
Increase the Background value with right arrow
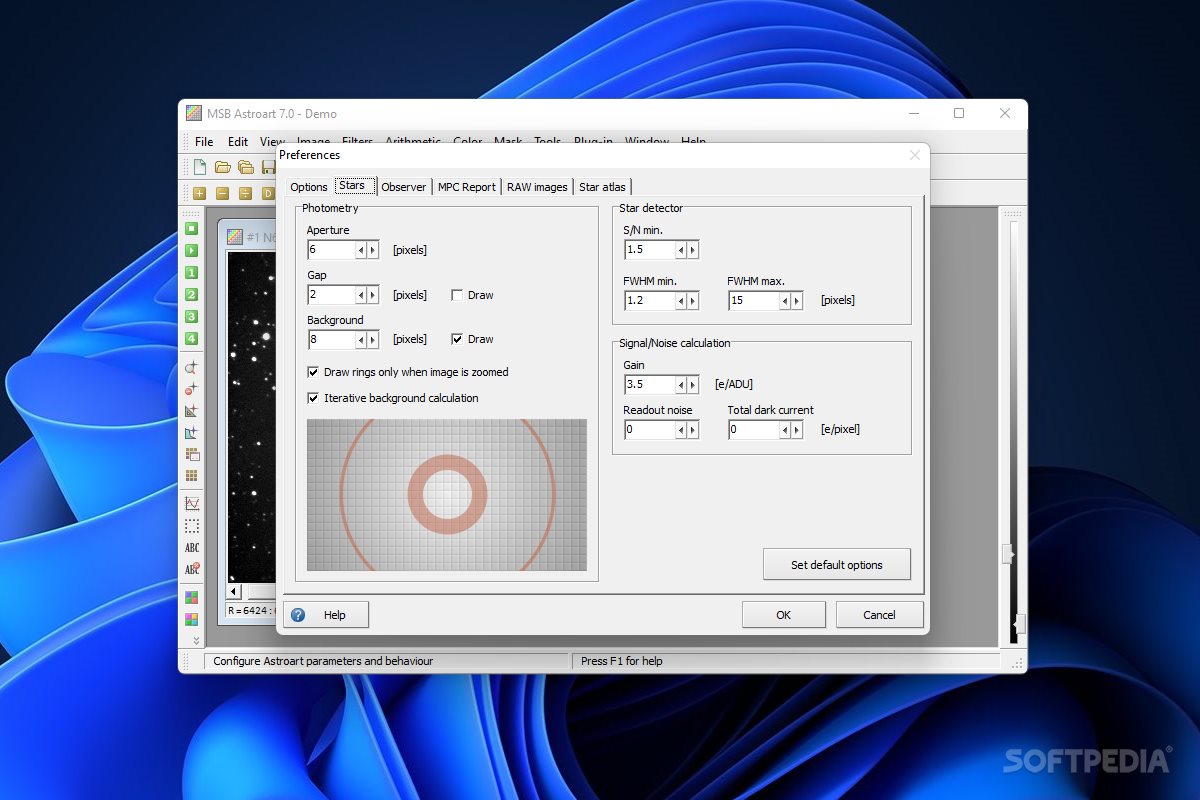[373, 340]
